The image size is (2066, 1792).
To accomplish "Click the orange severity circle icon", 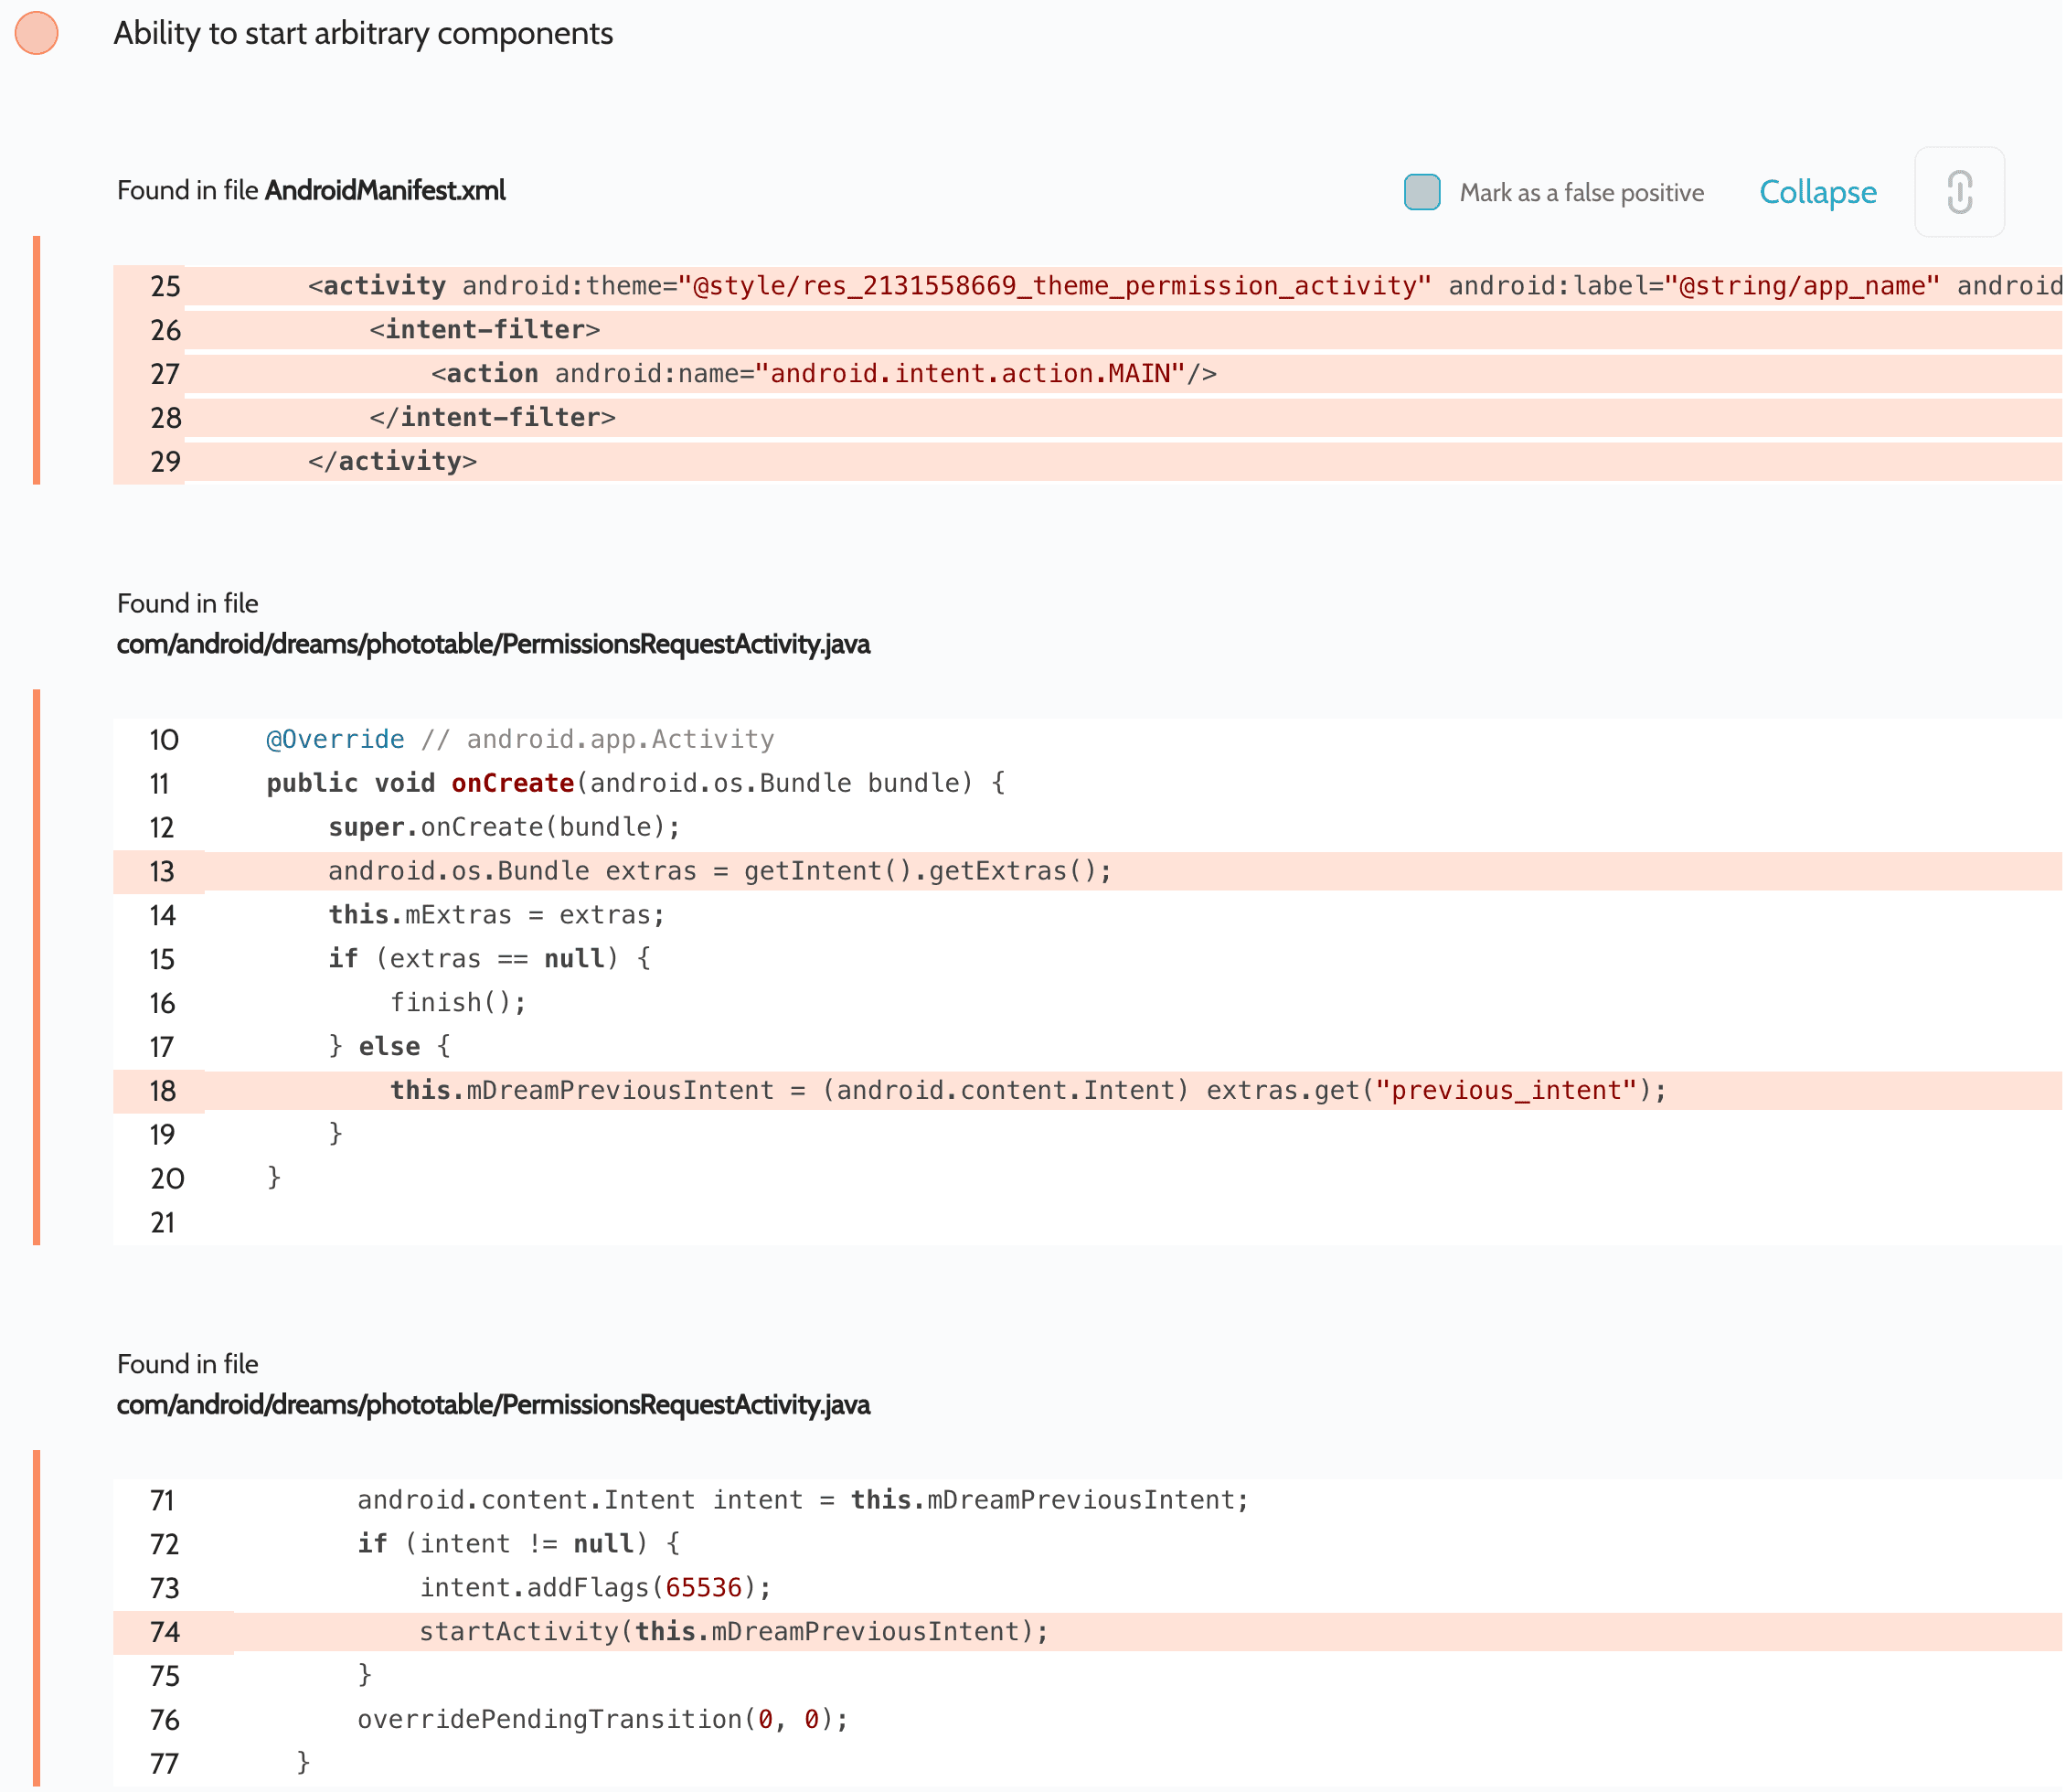I will click(37, 33).
